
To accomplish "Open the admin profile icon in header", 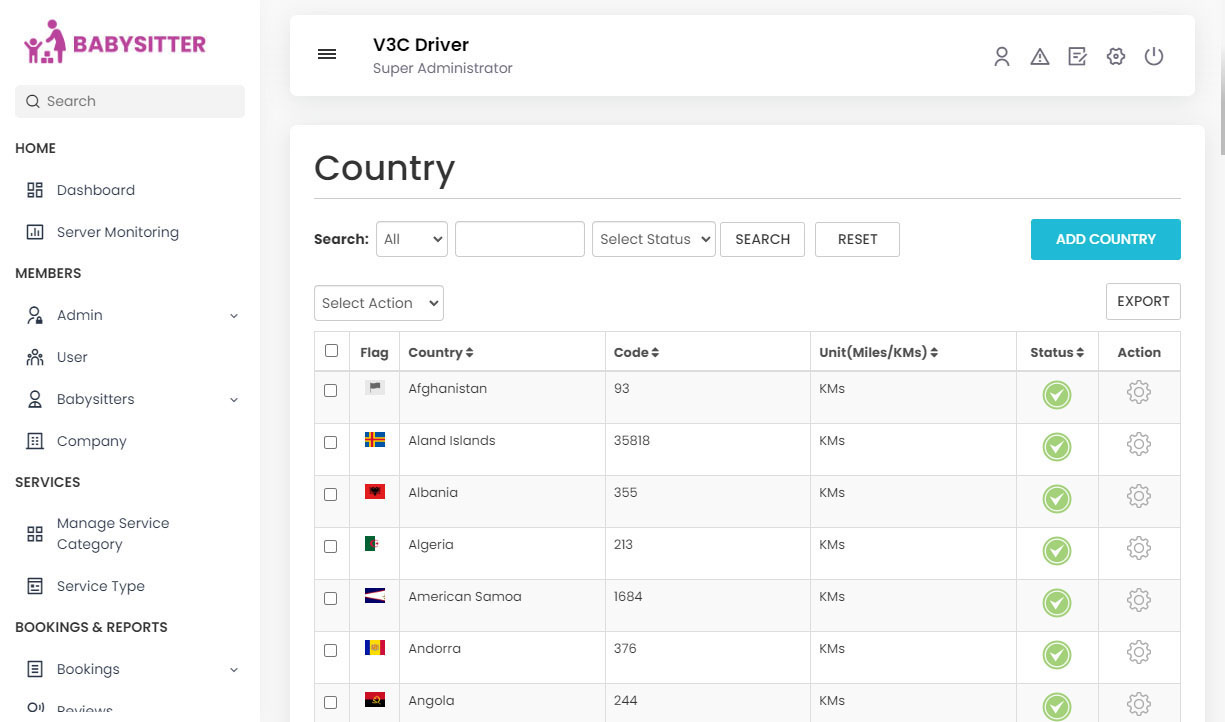I will 1002,57.
